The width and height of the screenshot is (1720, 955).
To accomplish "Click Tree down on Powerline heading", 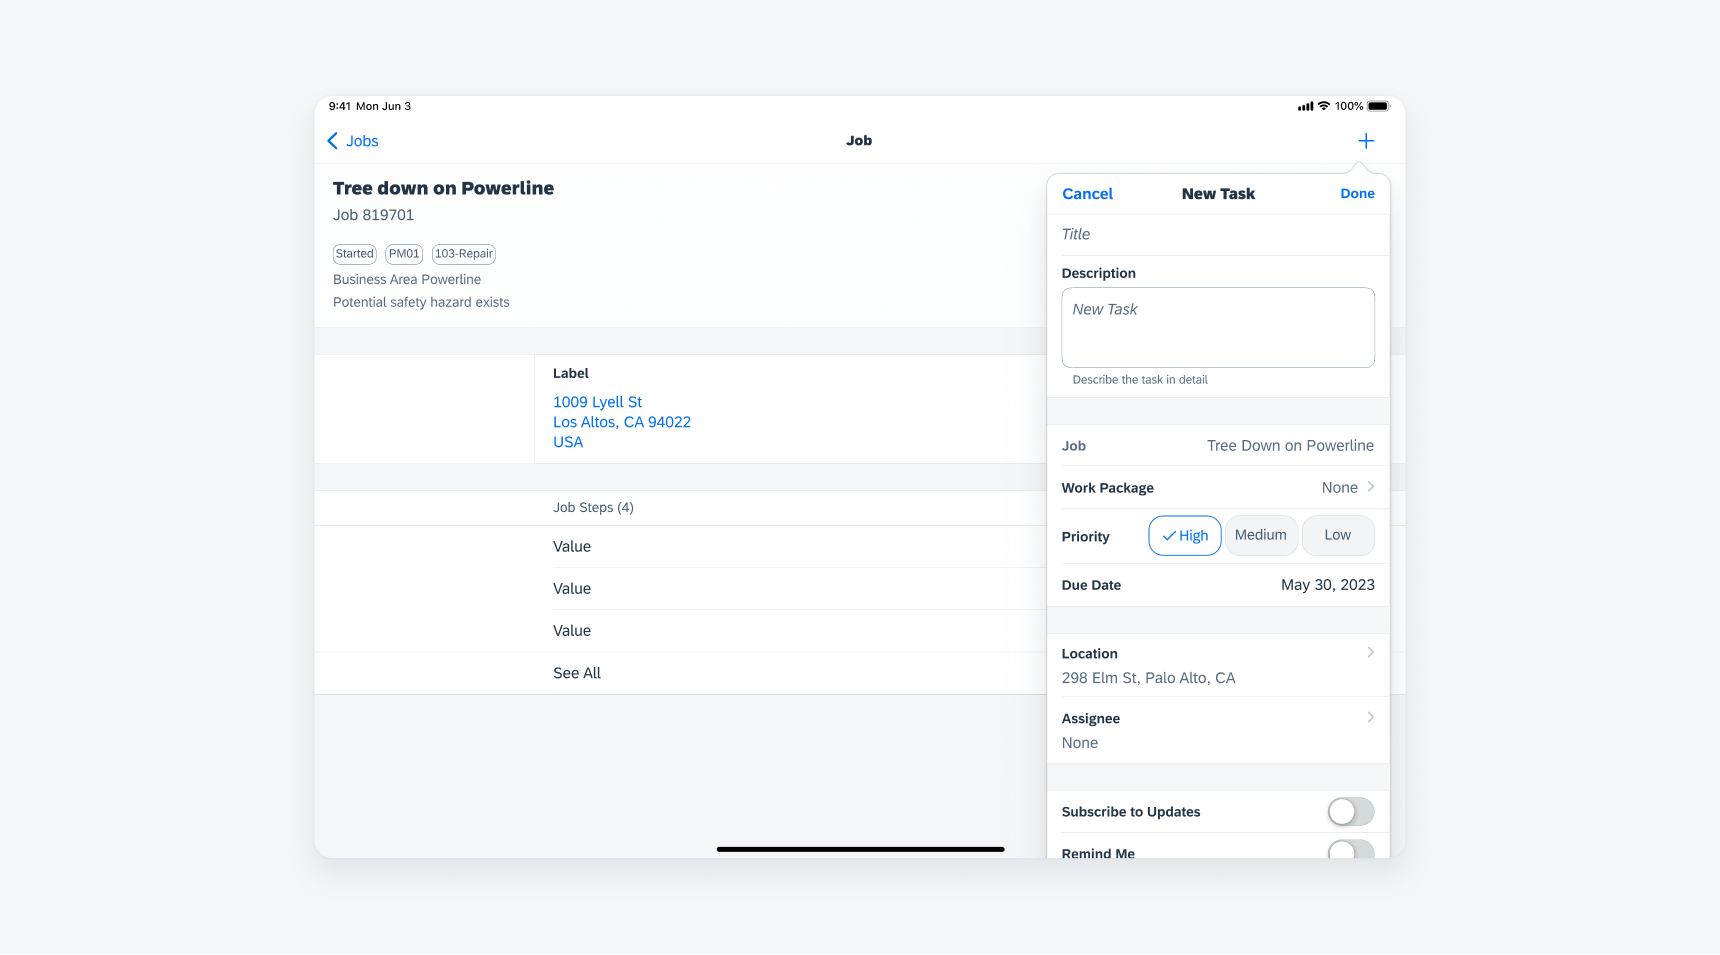I will 443,188.
